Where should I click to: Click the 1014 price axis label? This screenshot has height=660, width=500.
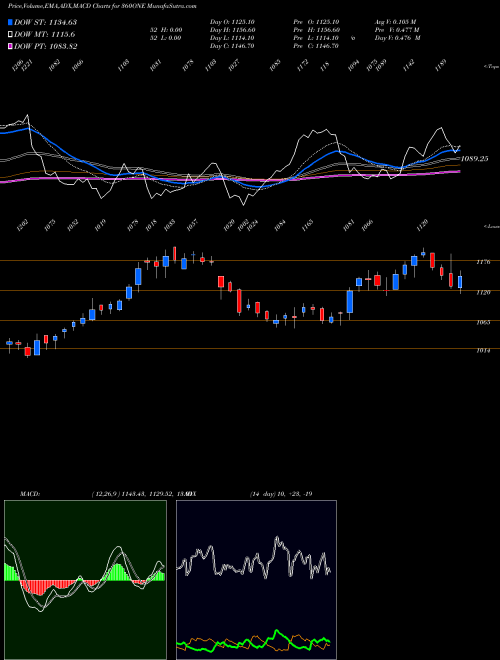483,350
